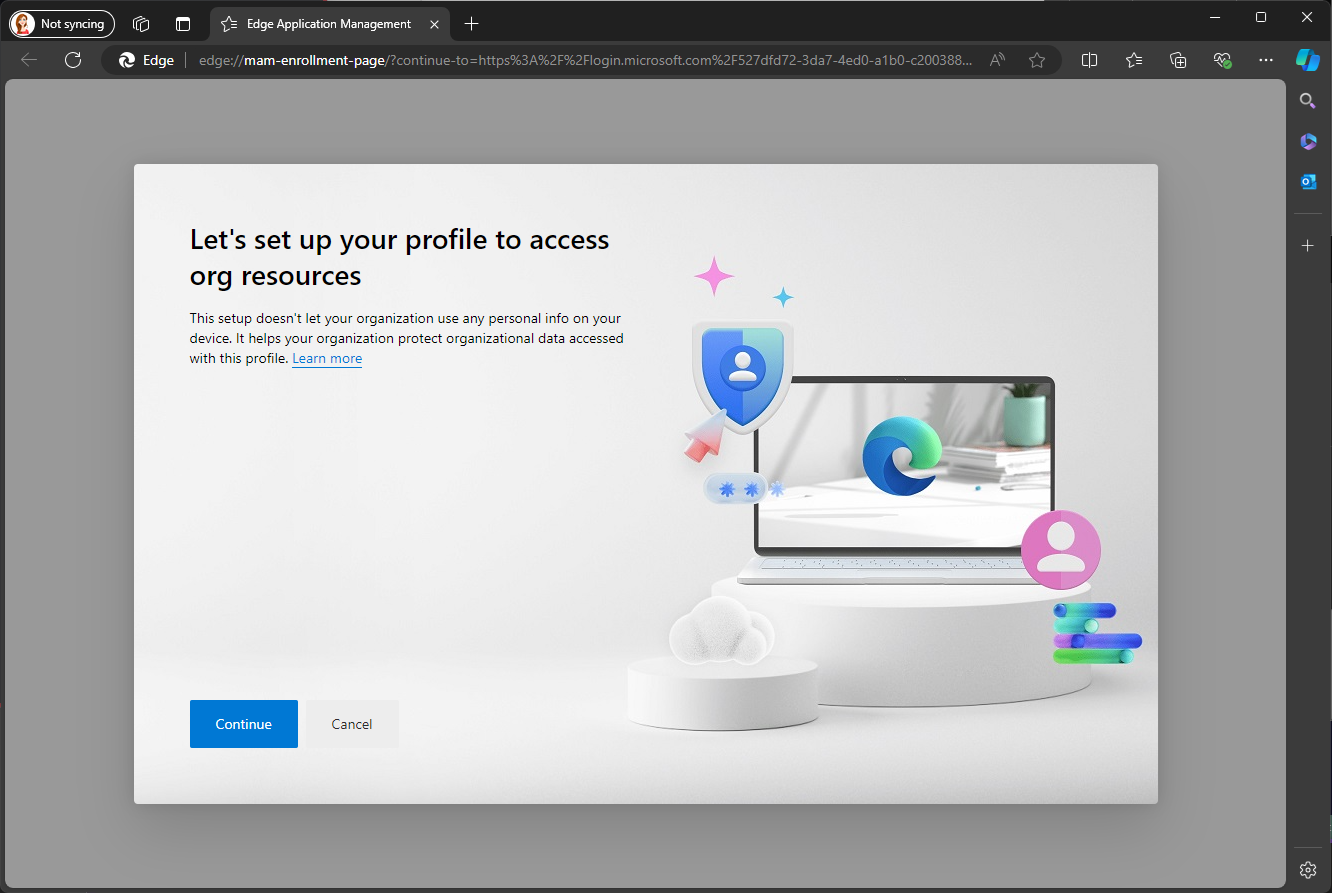This screenshot has width=1332, height=893.
Task: Open Browser essentials heart icon
Action: point(1222,60)
